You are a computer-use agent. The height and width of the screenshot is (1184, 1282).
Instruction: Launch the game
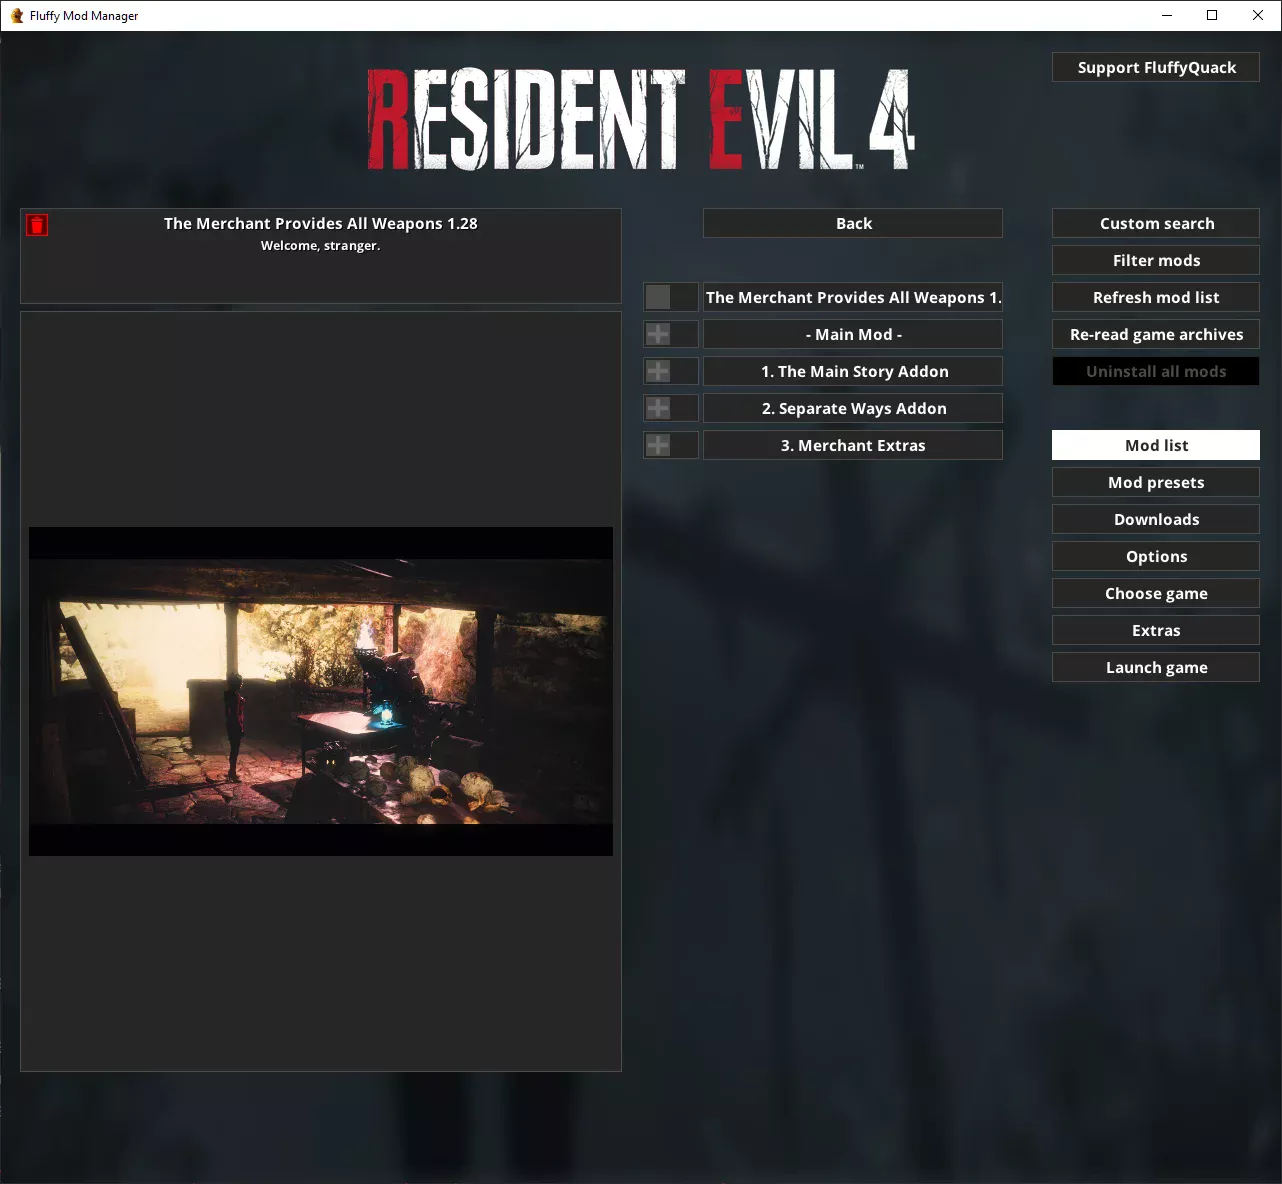tap(1155, 667)
